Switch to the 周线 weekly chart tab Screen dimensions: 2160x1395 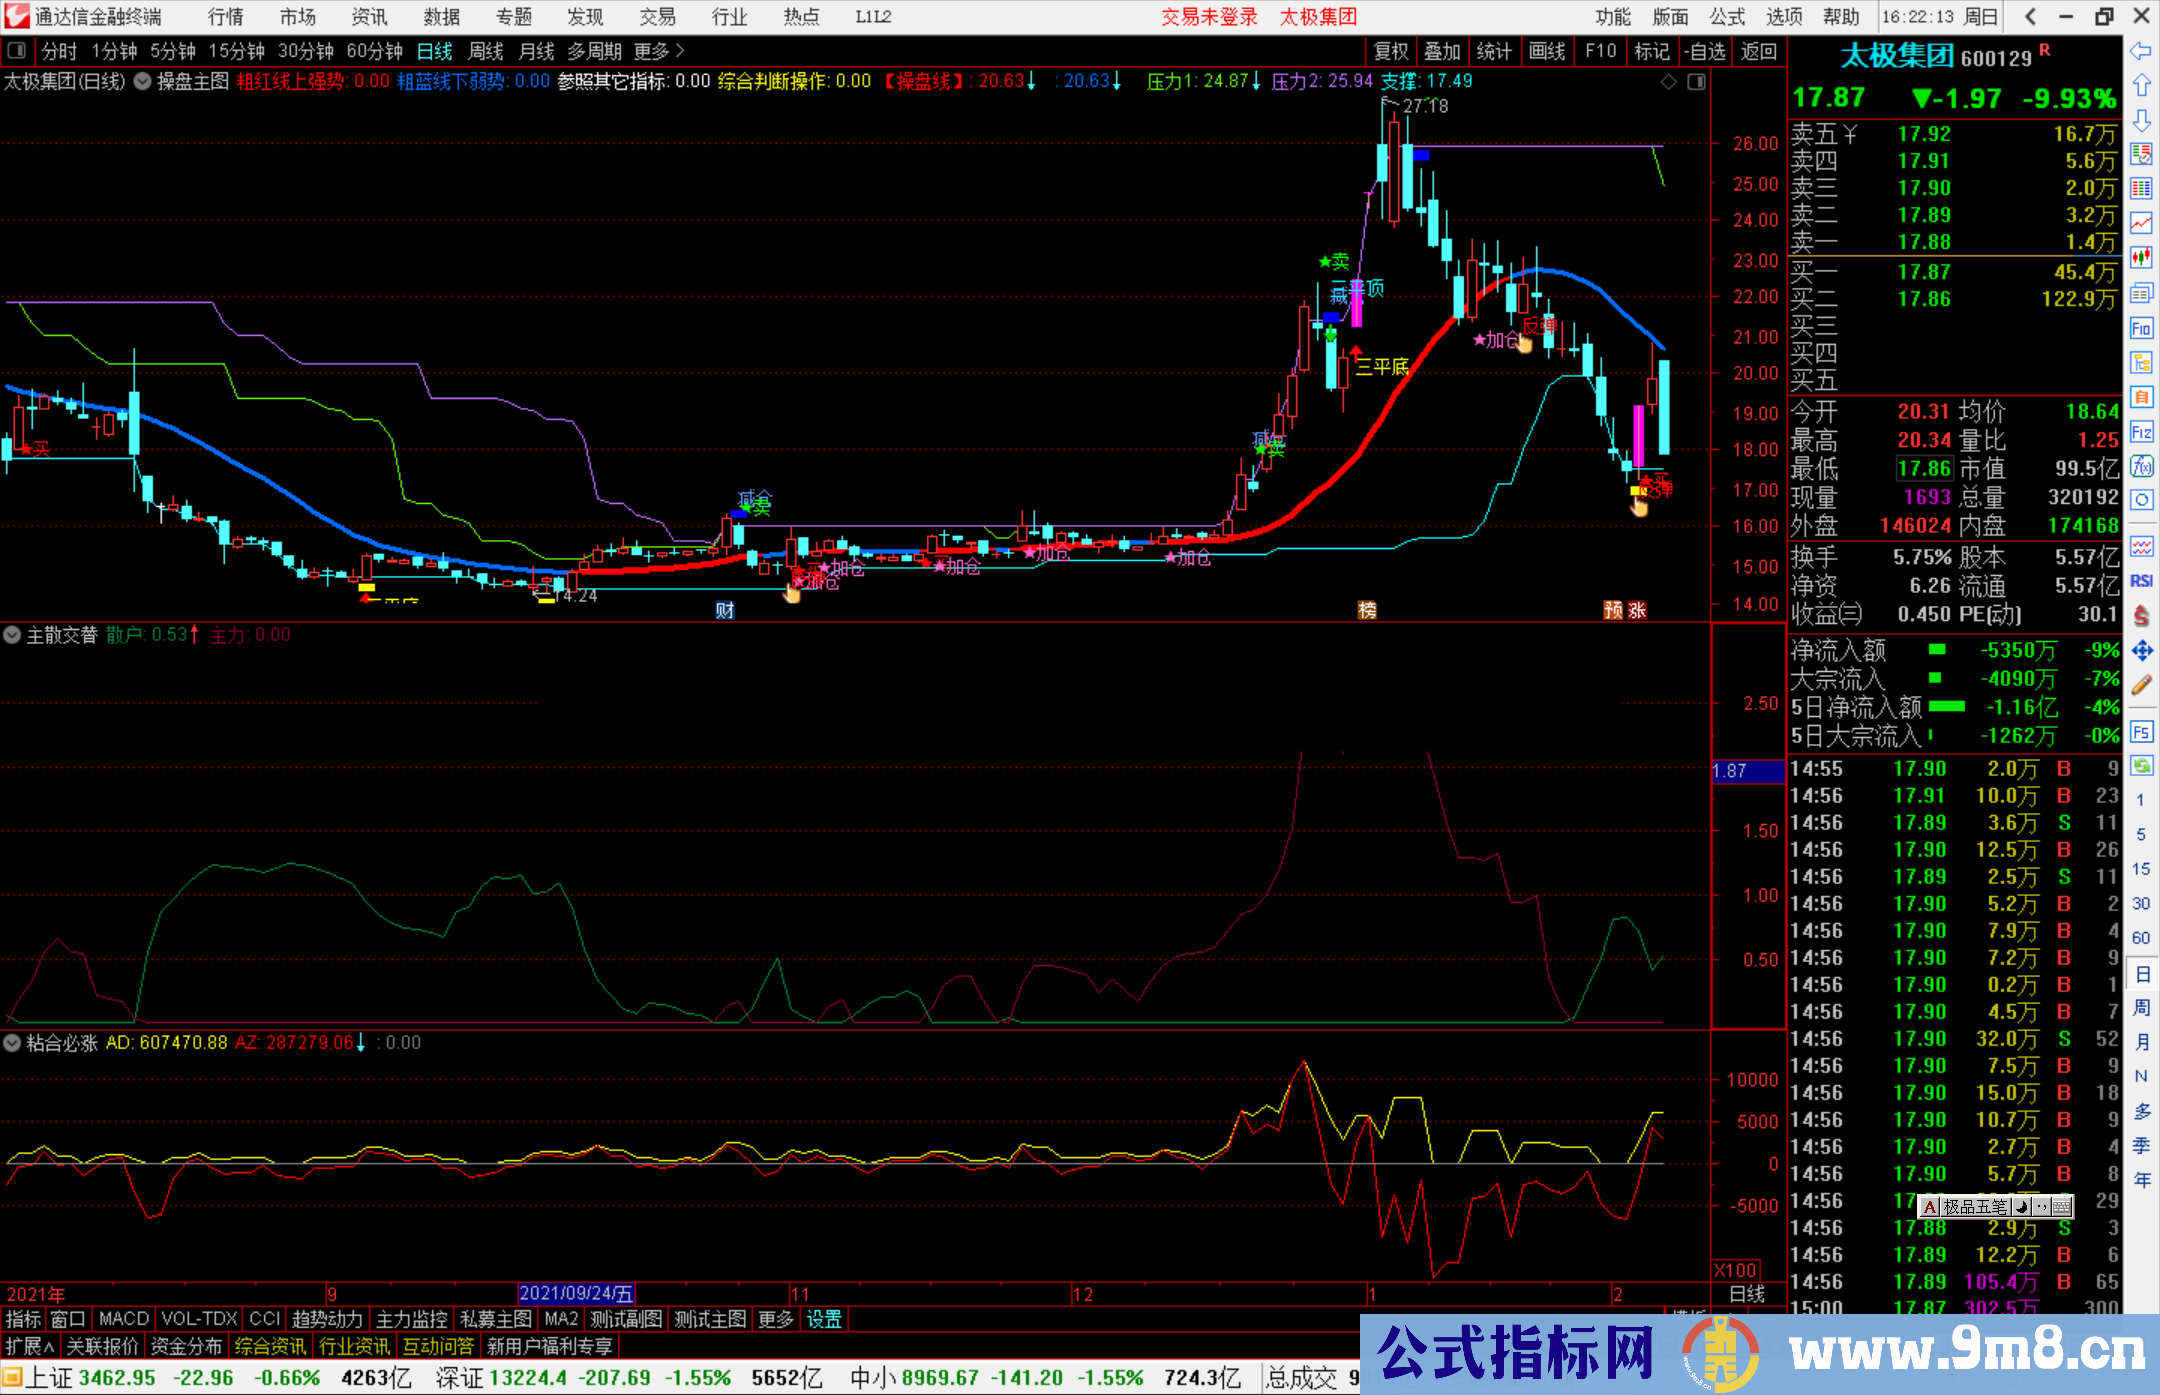486,51
